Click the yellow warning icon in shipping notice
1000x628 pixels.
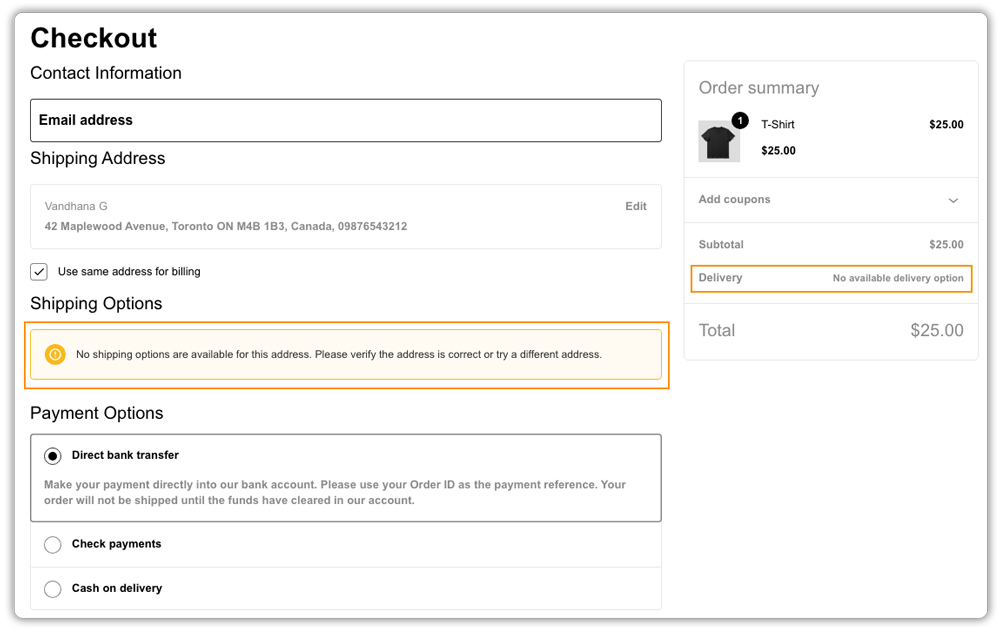[55, 354]
